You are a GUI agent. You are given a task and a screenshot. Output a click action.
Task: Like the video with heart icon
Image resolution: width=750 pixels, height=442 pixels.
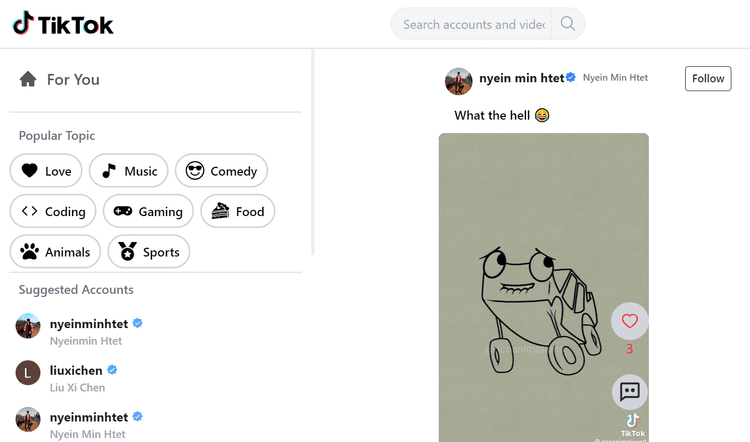629,321
